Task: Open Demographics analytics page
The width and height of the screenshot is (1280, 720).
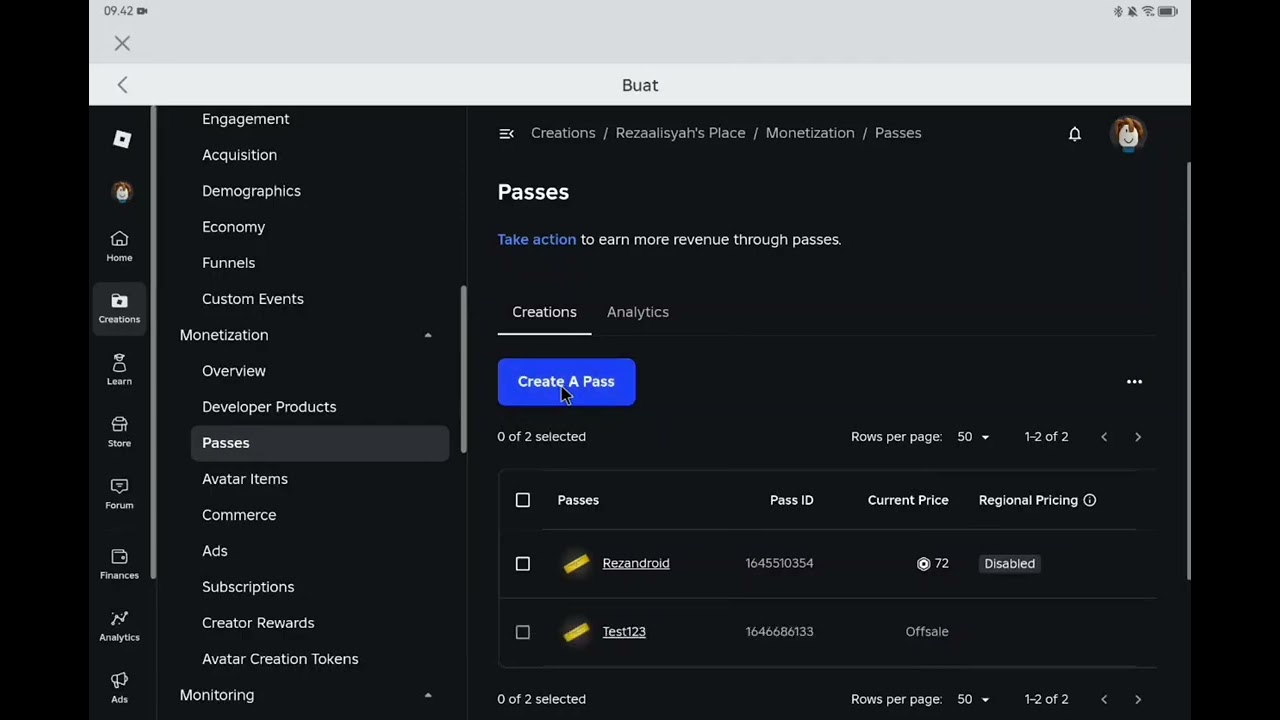Action: point(251,191)
